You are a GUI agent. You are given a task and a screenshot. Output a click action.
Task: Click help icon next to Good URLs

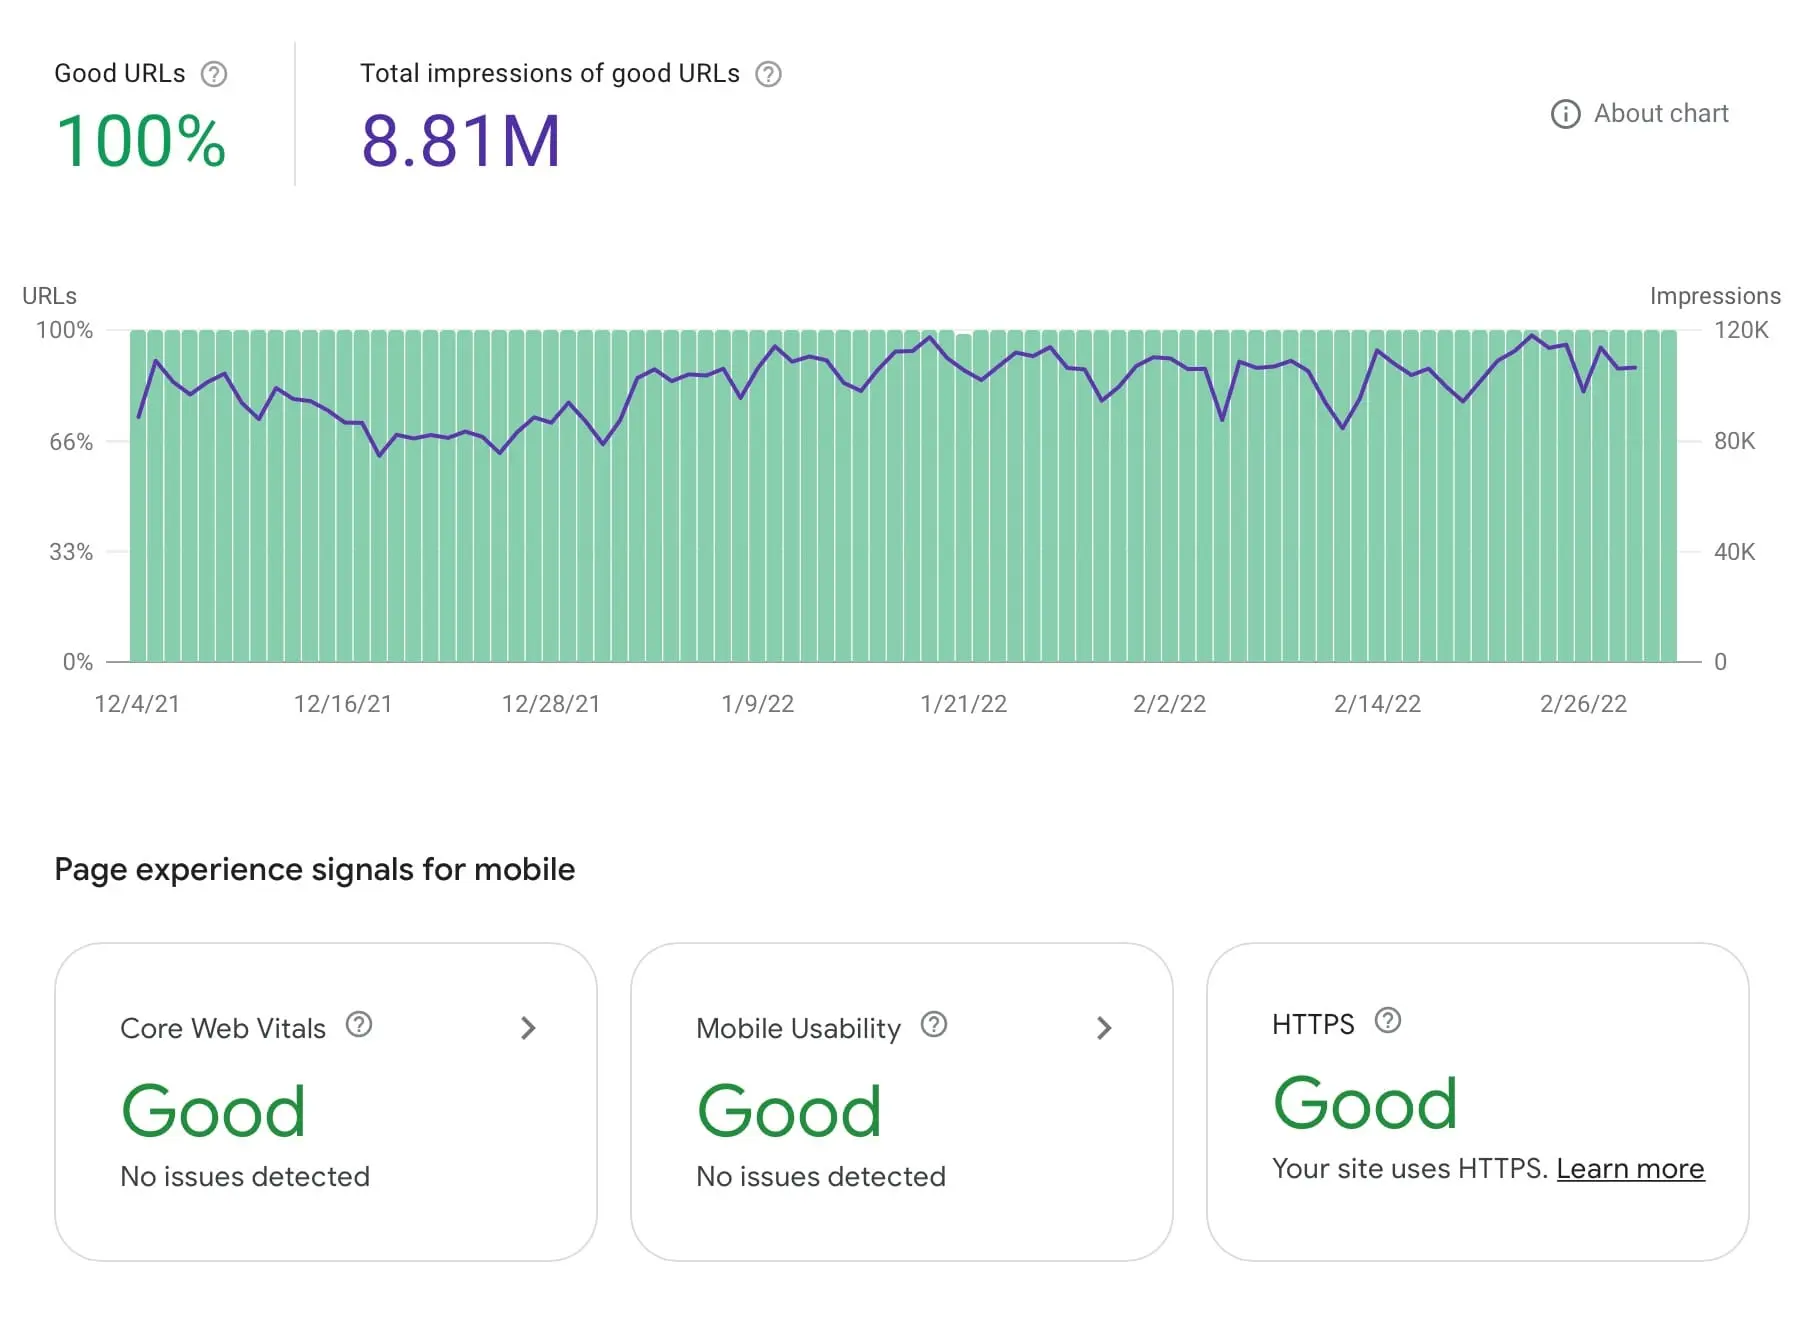[214, 74]
